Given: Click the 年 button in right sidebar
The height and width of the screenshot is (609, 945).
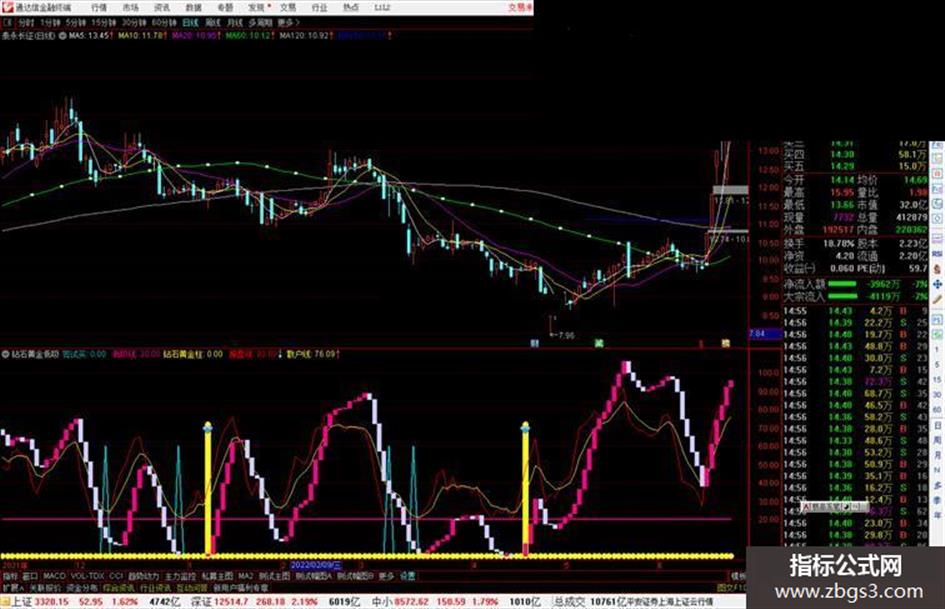Looking at the screenshot, I should point(937,516).
